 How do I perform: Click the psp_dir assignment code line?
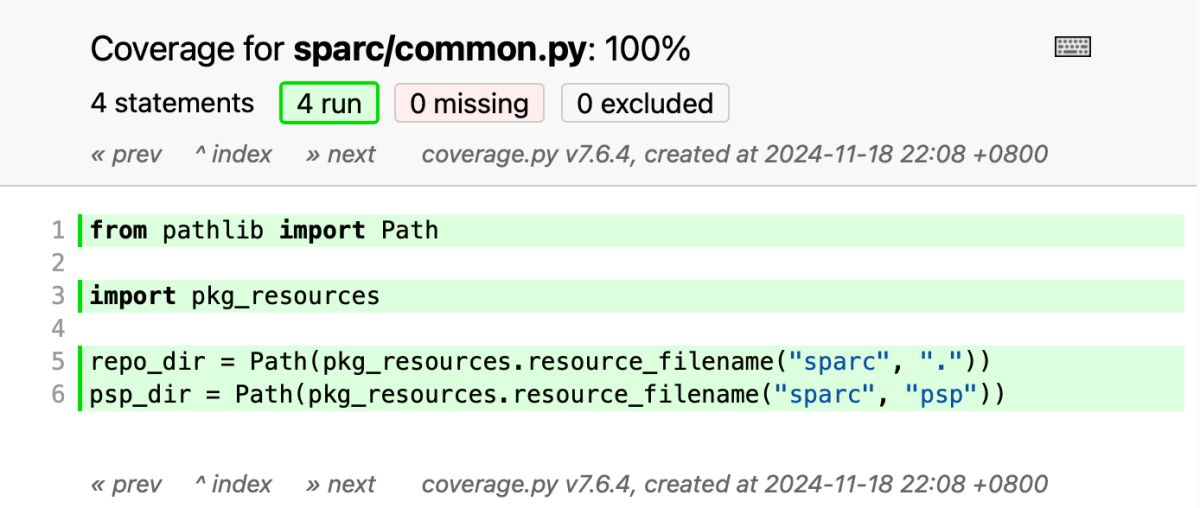click(x=546, y=394)
